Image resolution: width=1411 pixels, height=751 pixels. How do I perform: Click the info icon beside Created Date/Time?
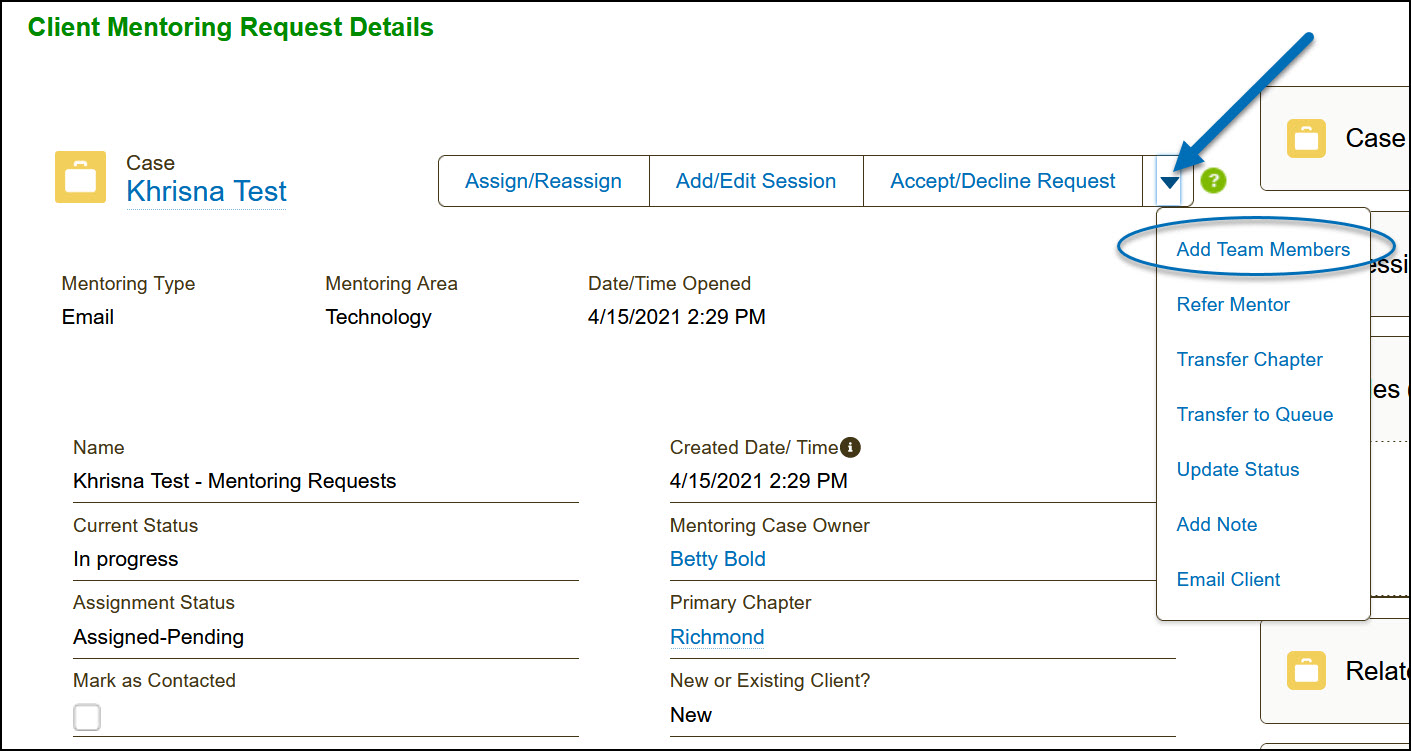[851, 447]
